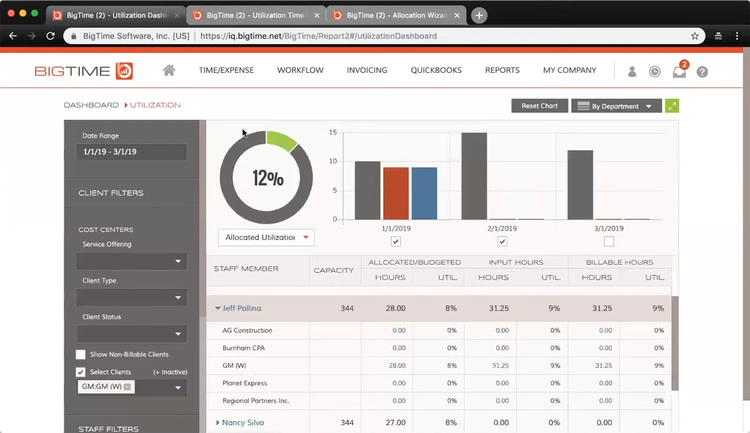
Task: Remove GM:GM (W) client tag
Action: pyautogui.click(x=127, y=387)
